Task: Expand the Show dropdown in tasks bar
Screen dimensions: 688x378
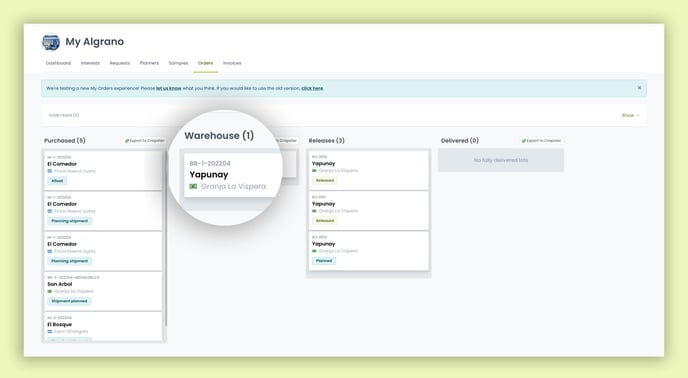Action: [630, 115]
